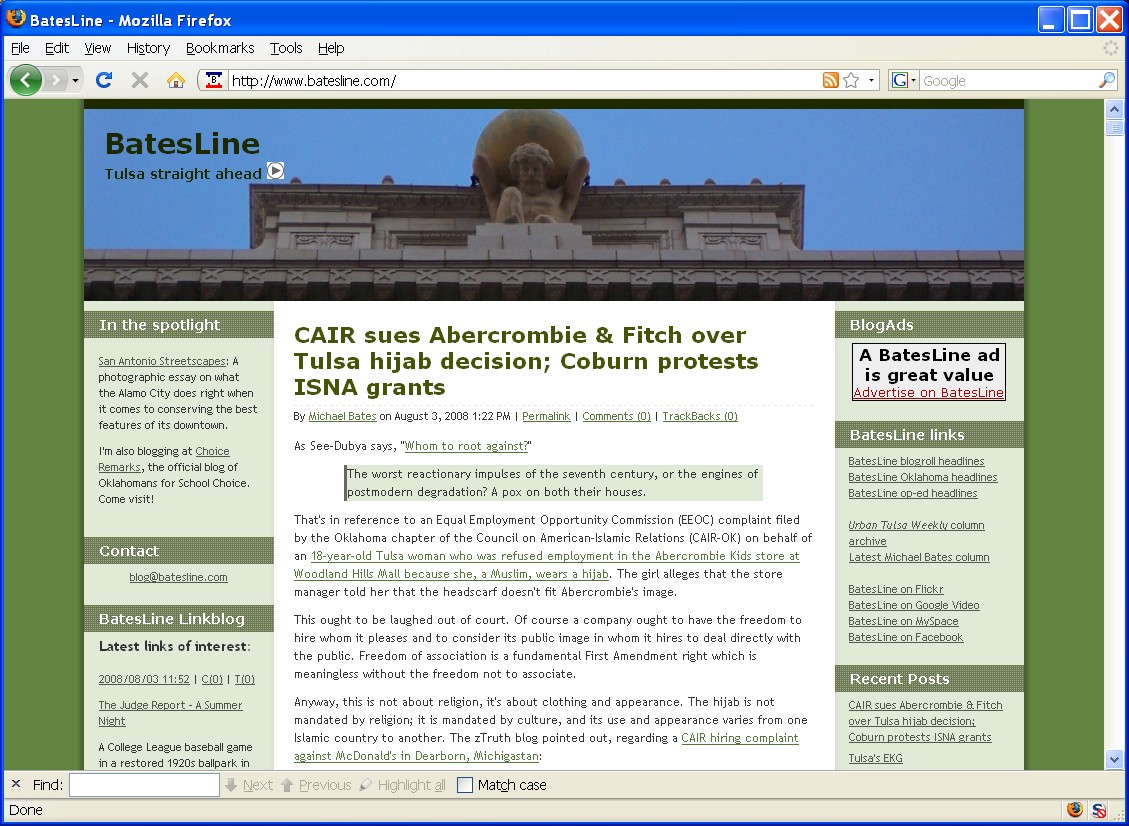Screen dimensions: 1129x826
Task: Click the blocked-script S status icon
Action: [x=1099, y=809]
